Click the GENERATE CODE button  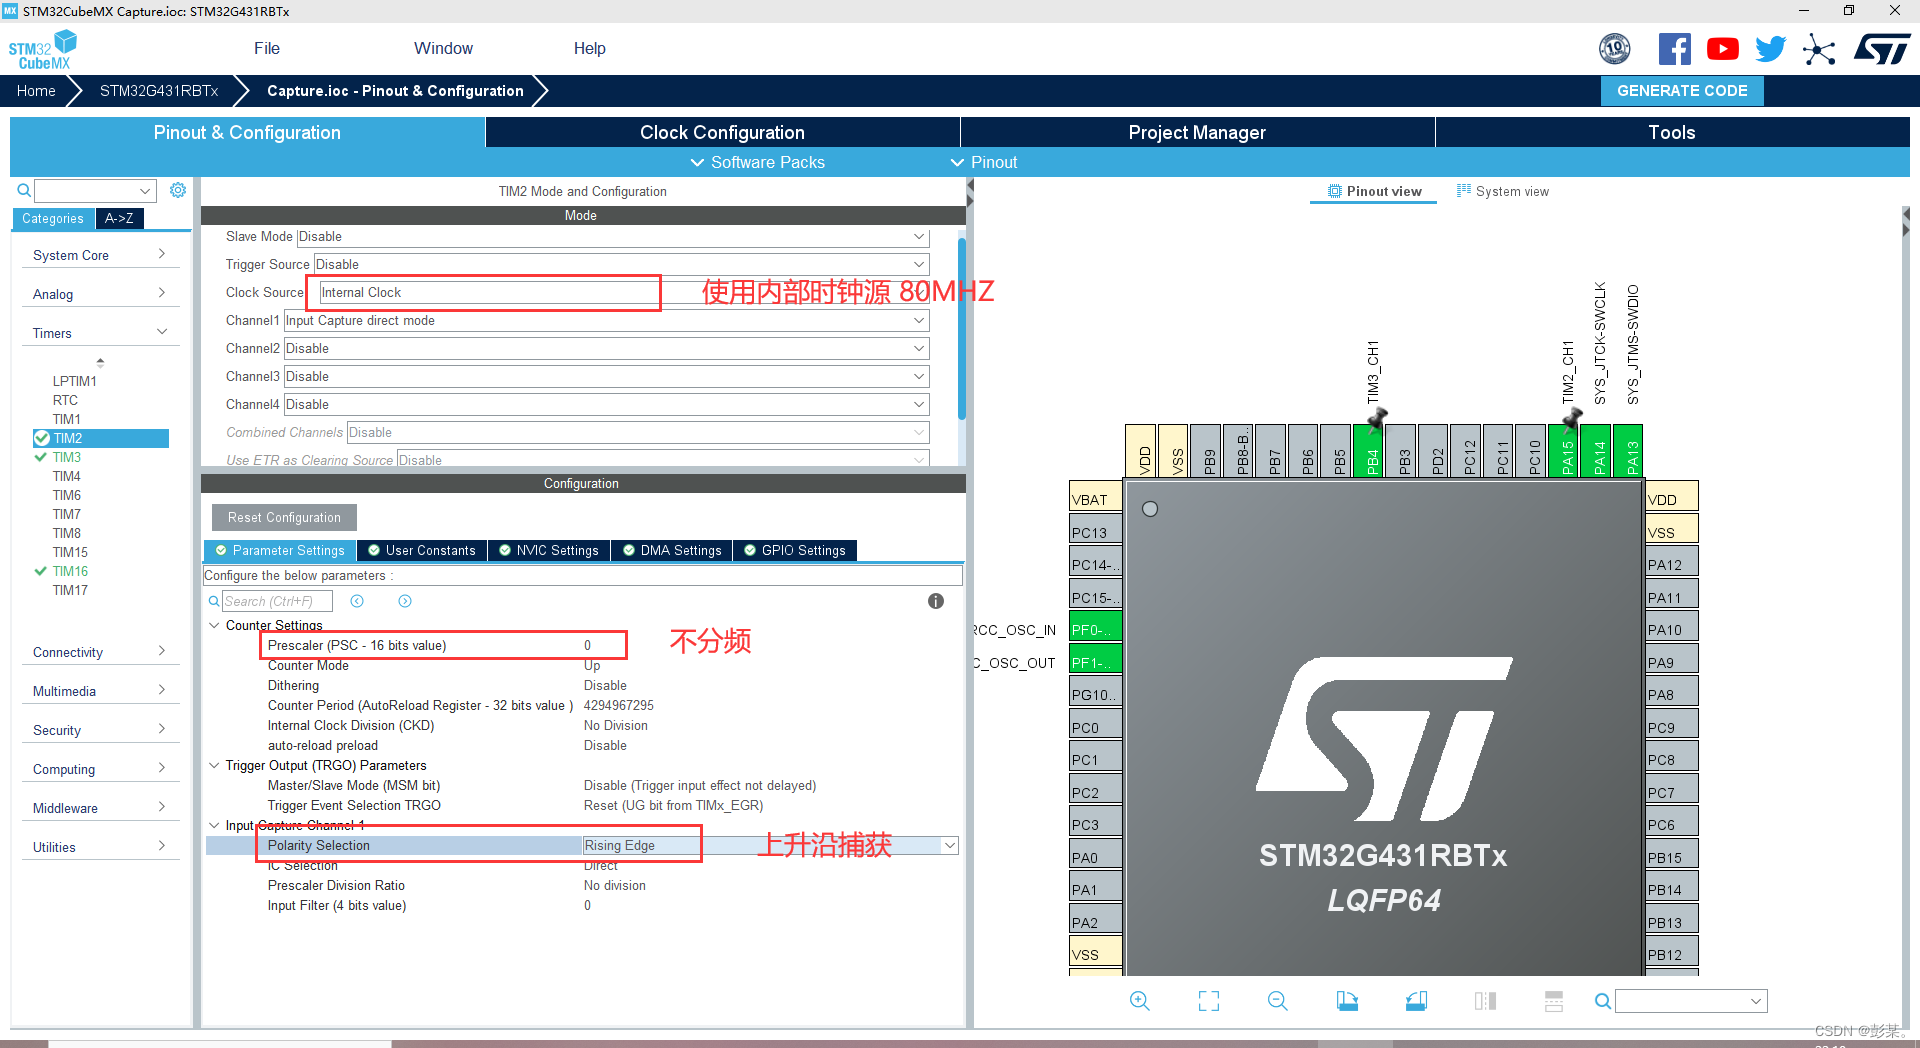[x=1682, y=91]
